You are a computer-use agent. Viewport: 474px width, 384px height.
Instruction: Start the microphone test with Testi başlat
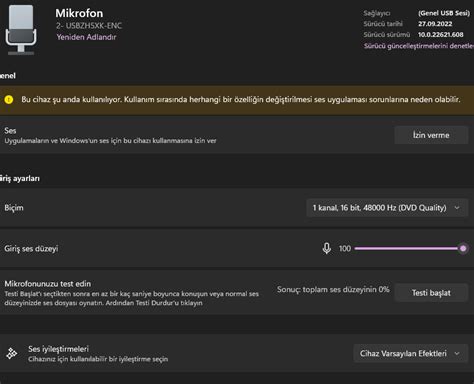pyautogui.click(x=431, y=293)
